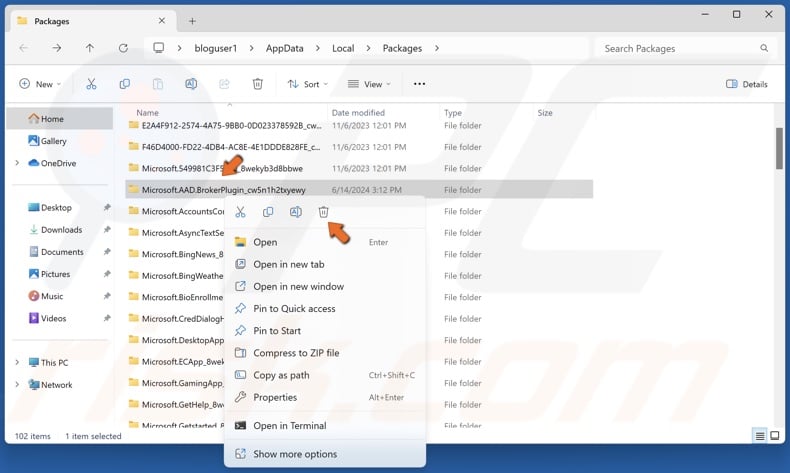
Task: Click Show more options
Action: [324, 454]
